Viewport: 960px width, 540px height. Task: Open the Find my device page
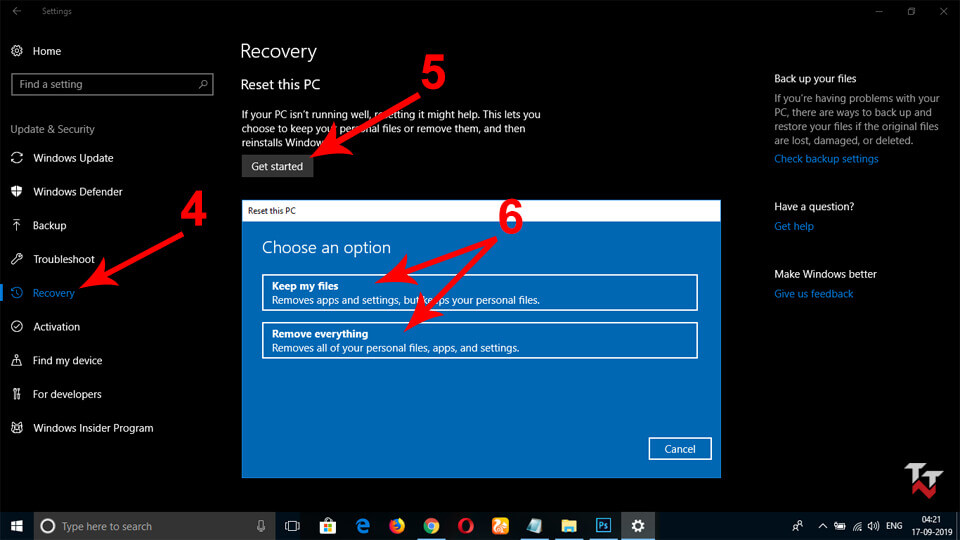pos(67,360)
